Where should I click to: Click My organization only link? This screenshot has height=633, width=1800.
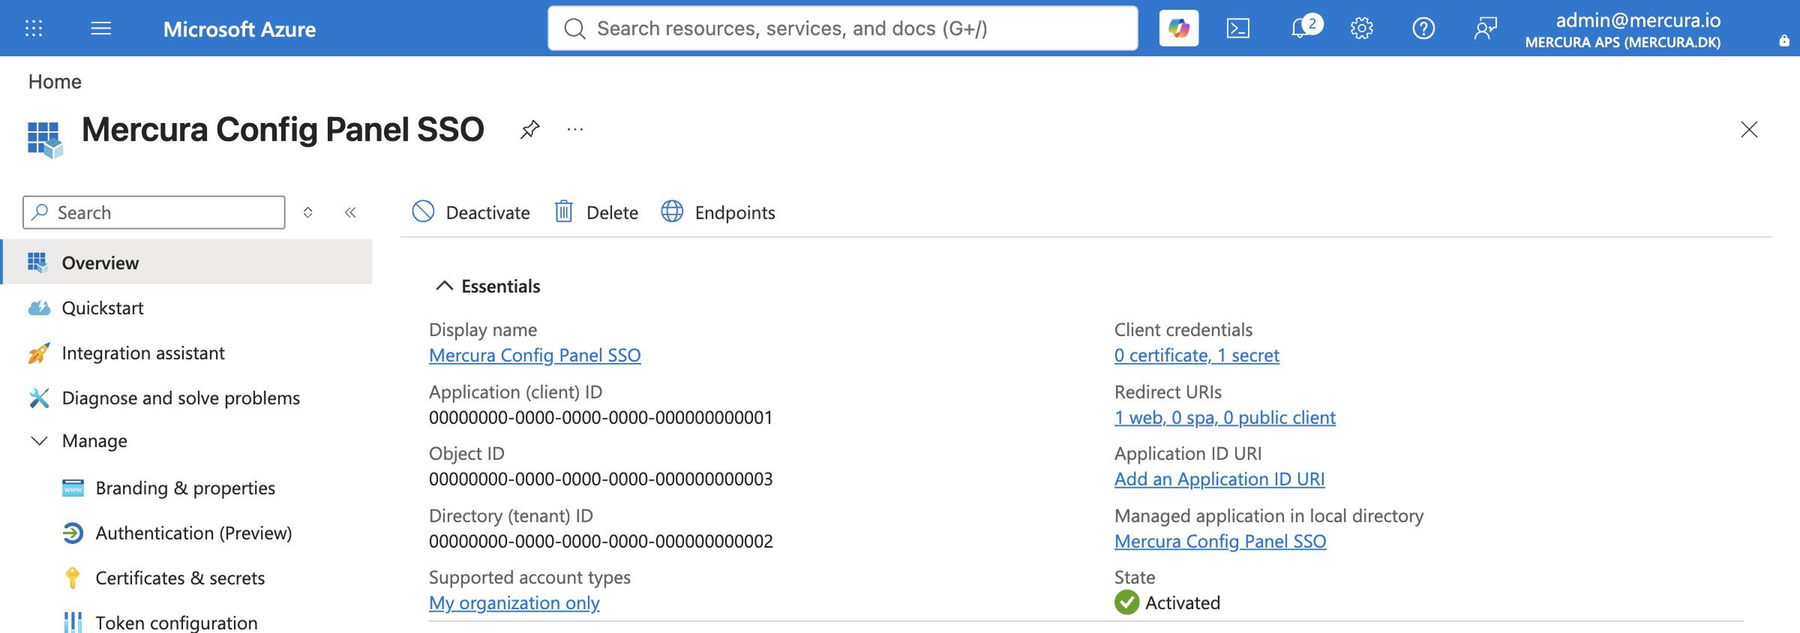pos(514,603)
